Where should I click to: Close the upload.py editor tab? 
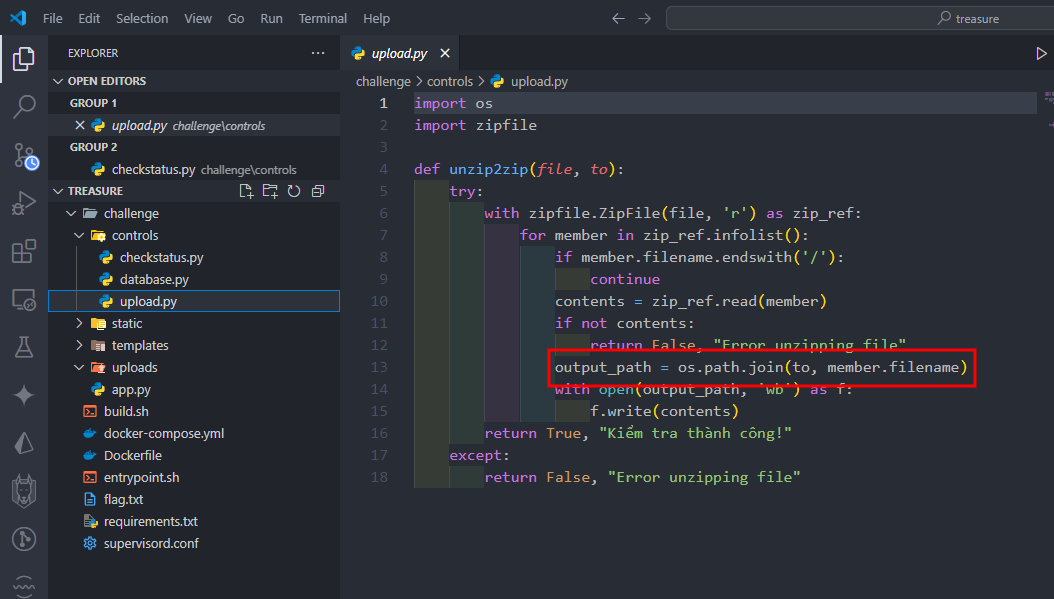pyautogui.click(x=445, y=53)
